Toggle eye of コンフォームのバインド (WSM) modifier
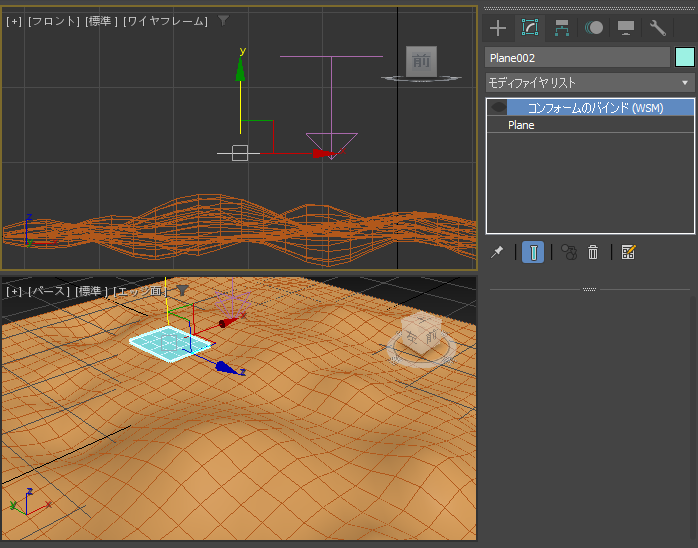The height and width of the screenshot is (548, 698). (x=498, y=107)
